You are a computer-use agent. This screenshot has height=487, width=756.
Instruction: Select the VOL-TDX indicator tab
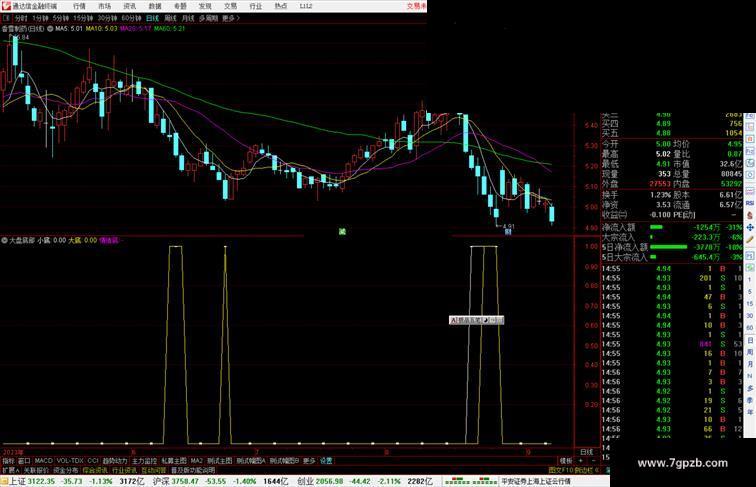point(70,461)
